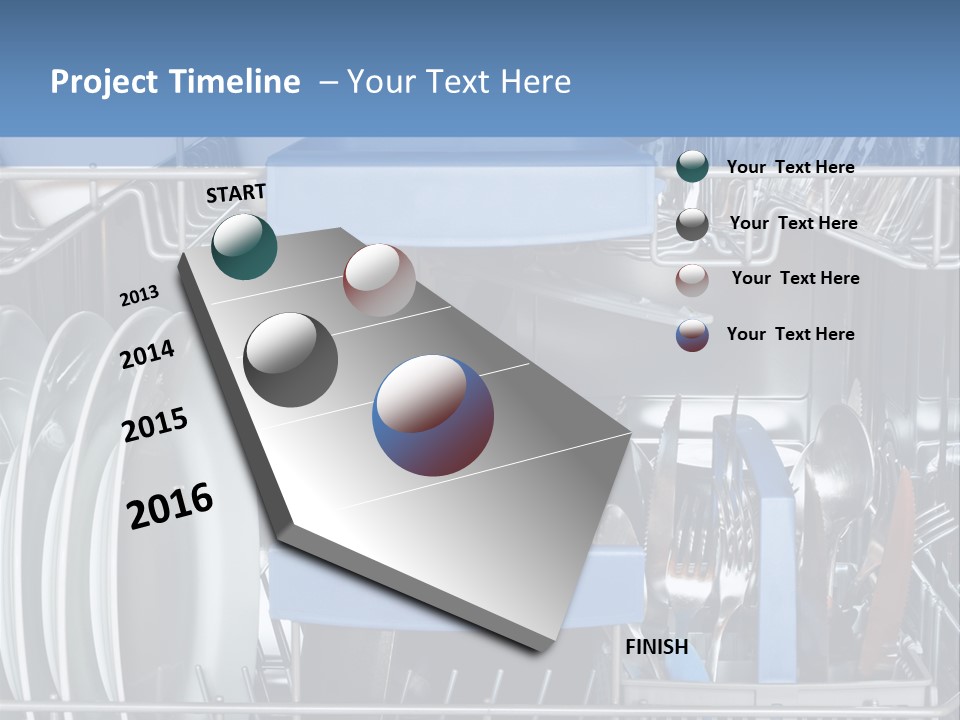This screenshot has width=960, height=720.
Task: Select the teal sphere marker on the timeline
Action: 242,248
